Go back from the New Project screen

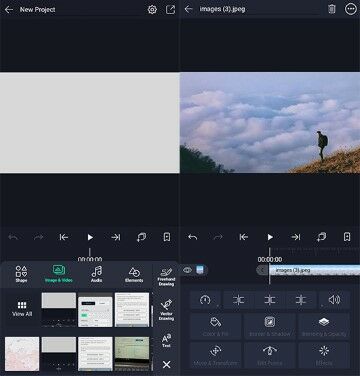point(9,9)
